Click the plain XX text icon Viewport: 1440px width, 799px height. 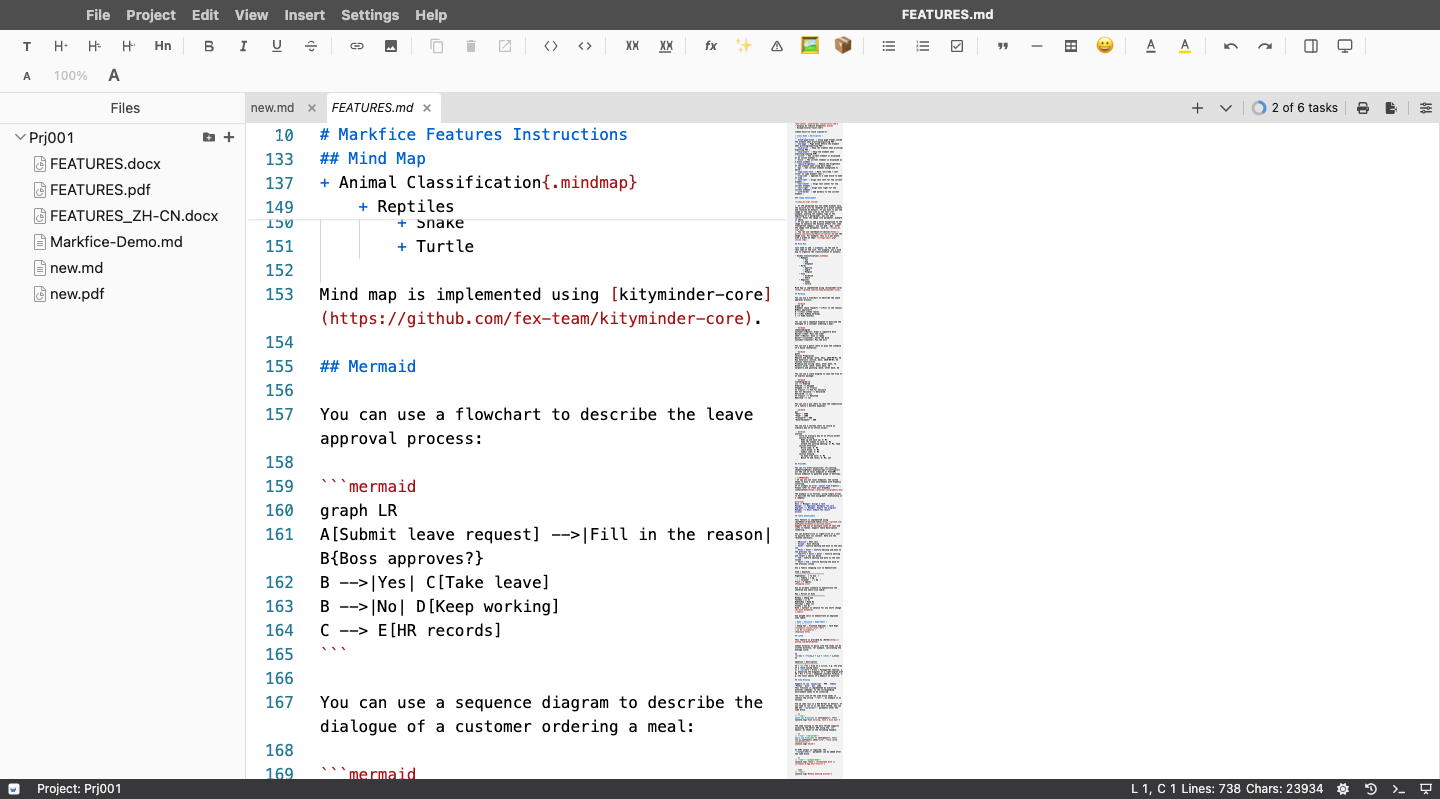[632, 46]
